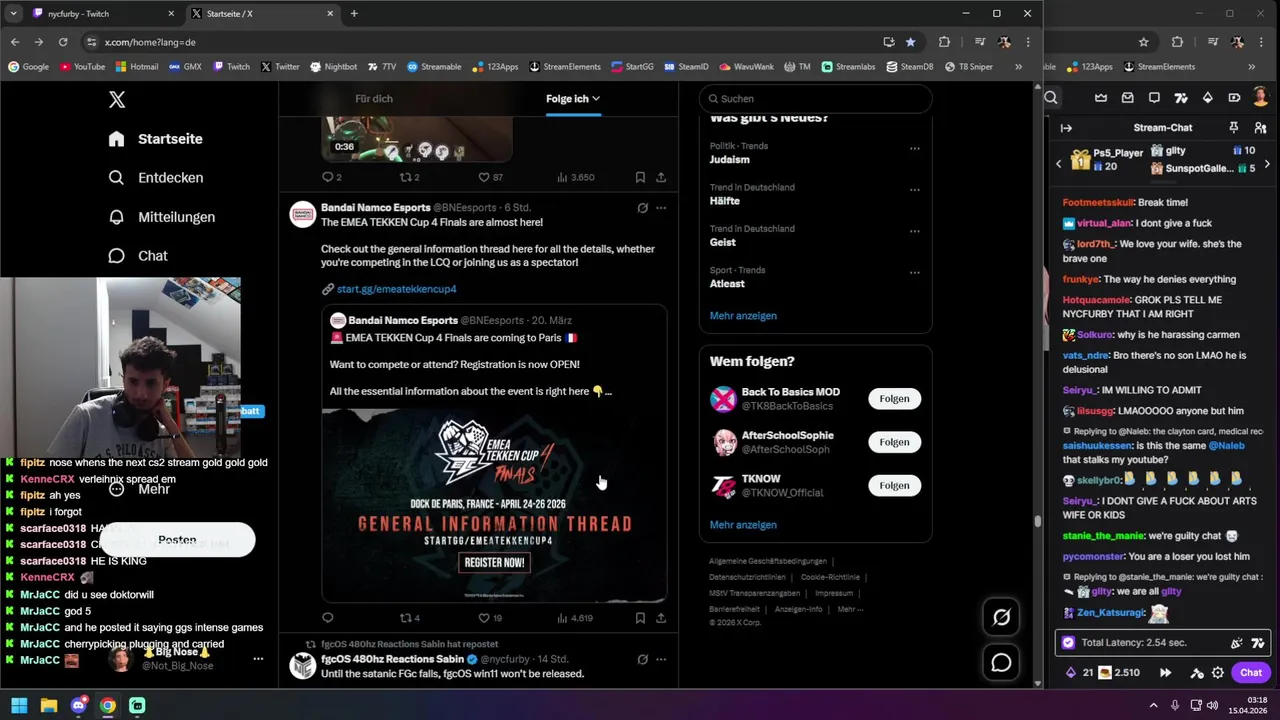Open the tab search dropdown in Chrome
This screenshot has height=720, width=1280.
coord(13,14)
